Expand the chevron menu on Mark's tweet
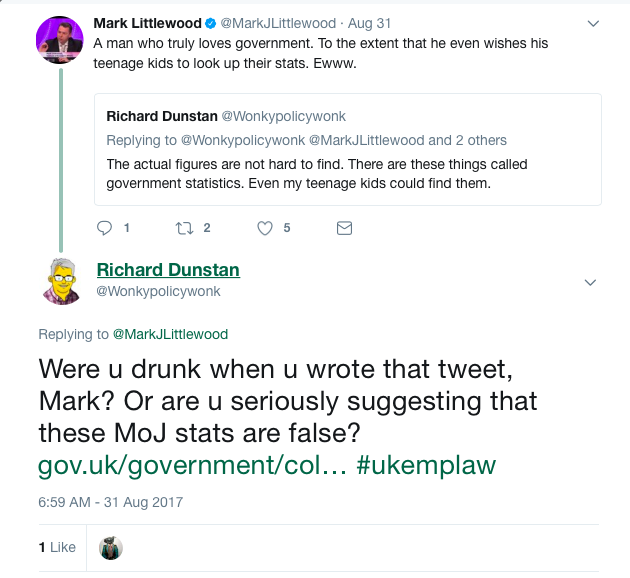 click(593, 23)
